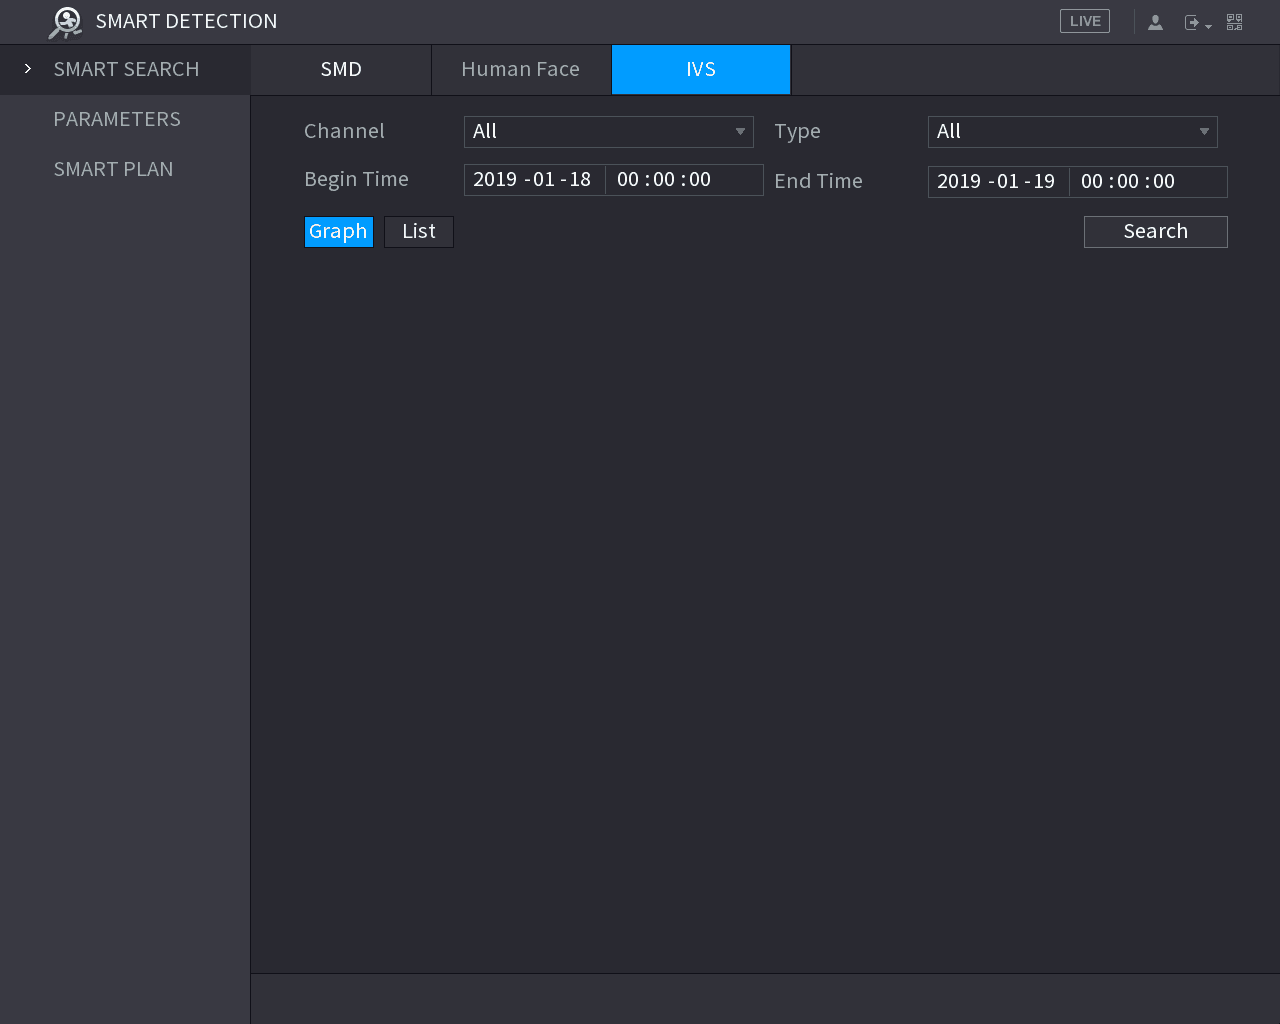
Task: Expand the Channel dropdown
Action: pos(609,132)
